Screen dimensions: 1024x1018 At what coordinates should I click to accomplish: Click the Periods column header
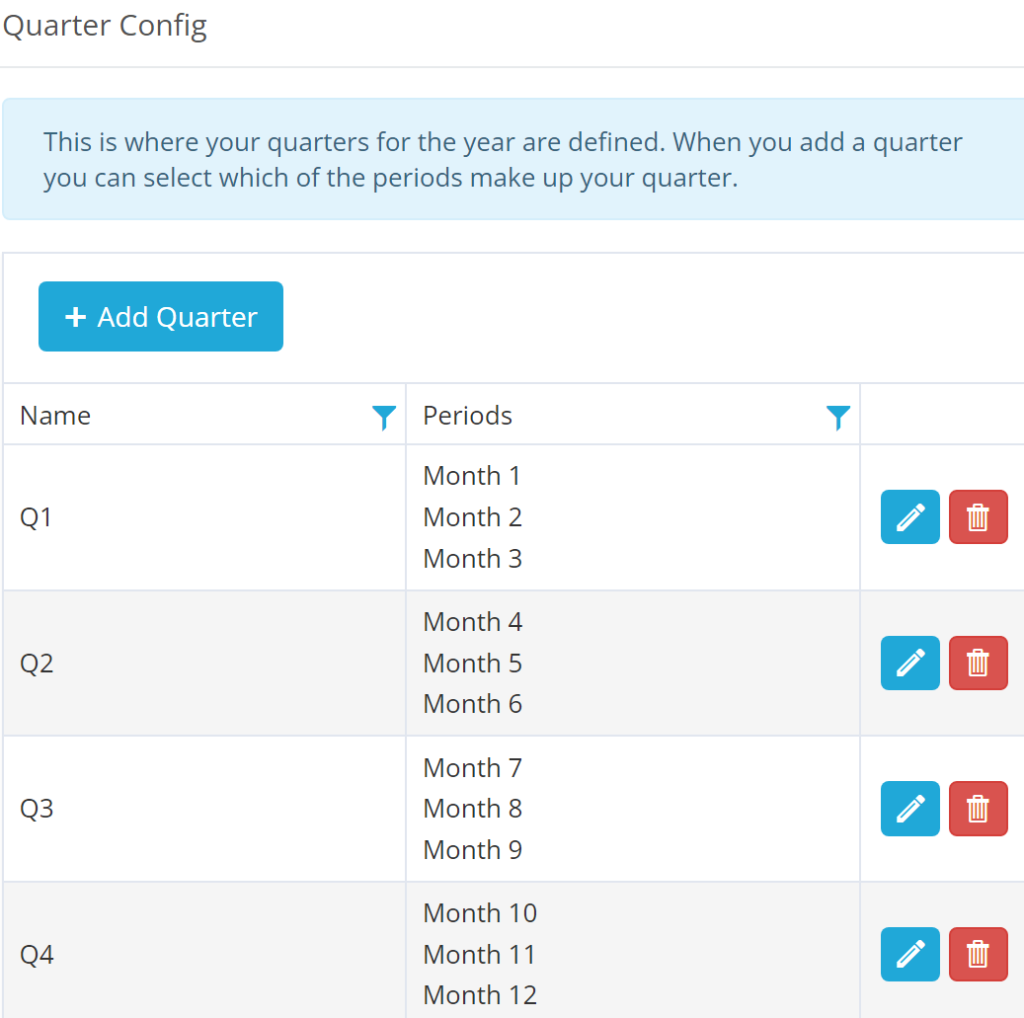tap(467, 416)
